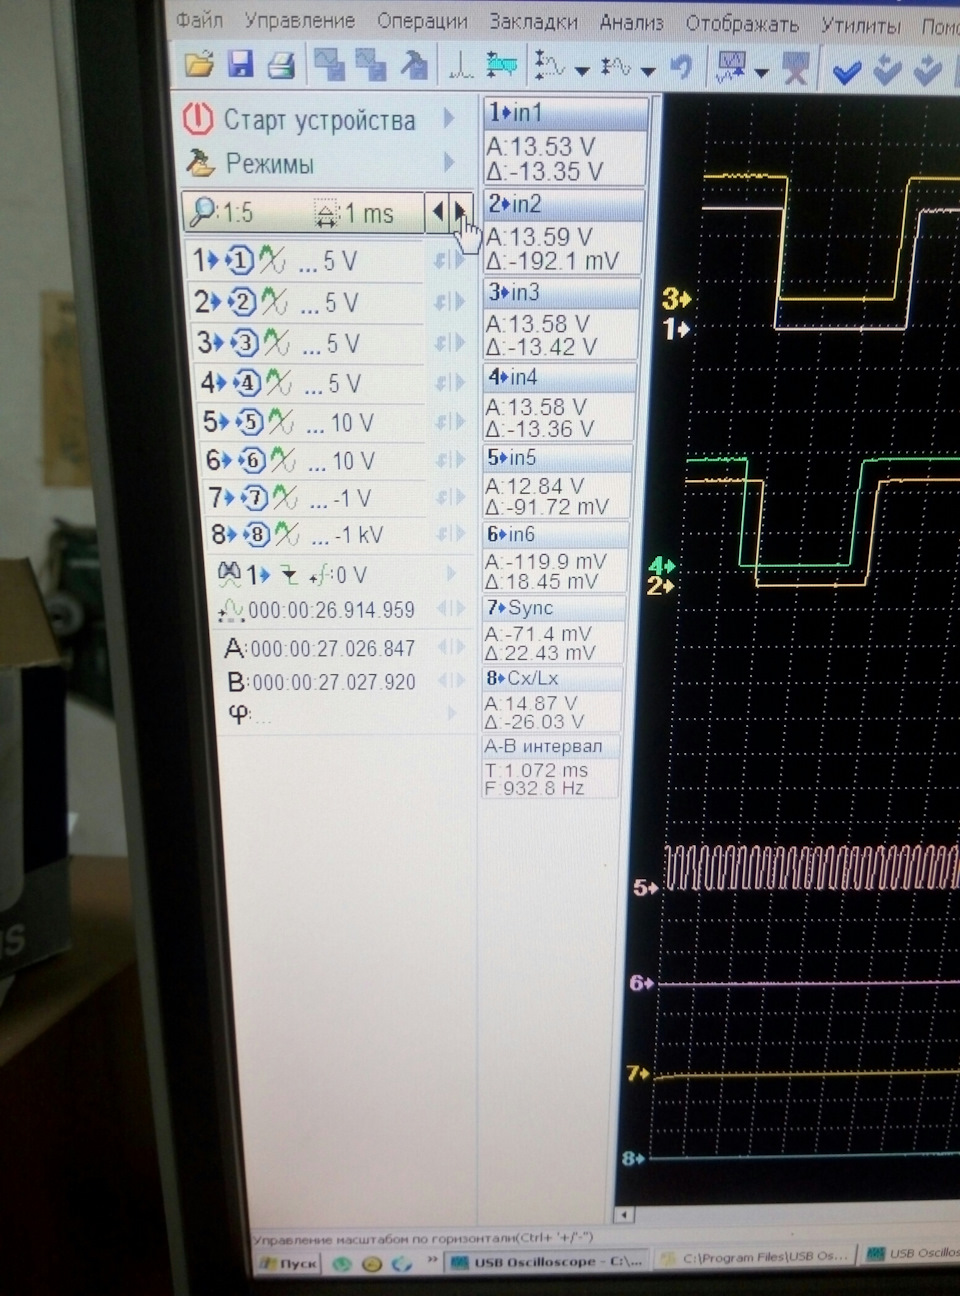960x1296 pixels.
Task: Open the Отображать menu
Action: 741,23
